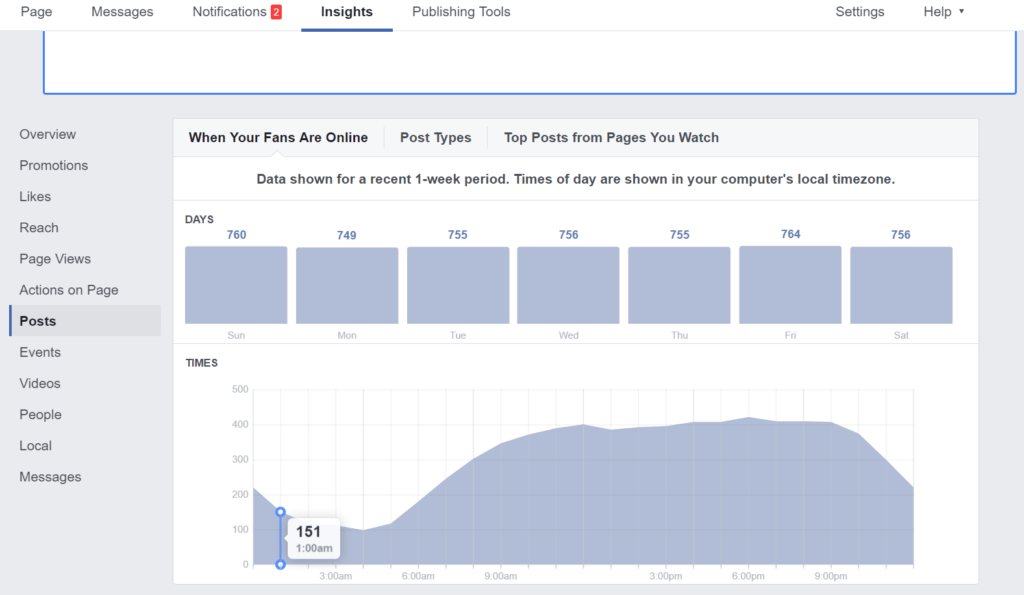1024x595 pixels.
Task: Open Overview in the left sidebar
Action: [x=47, y=135]
